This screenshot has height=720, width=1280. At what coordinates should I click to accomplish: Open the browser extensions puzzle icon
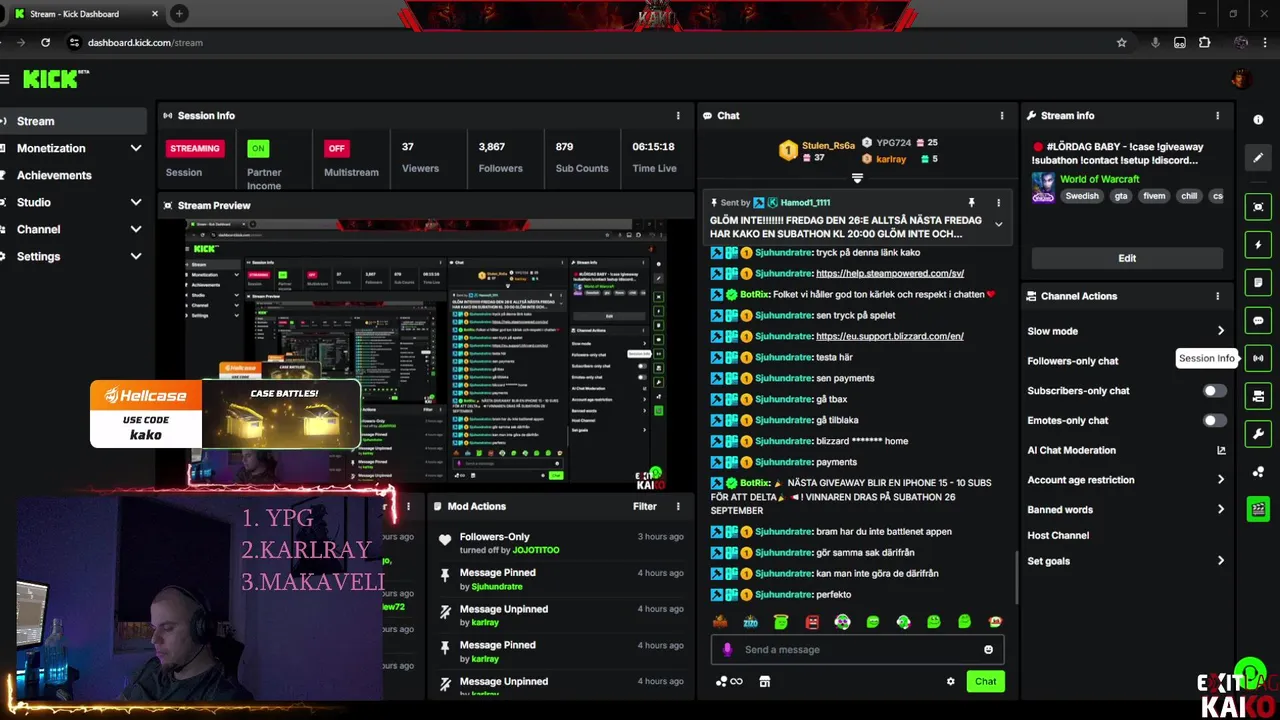[1204, 43]
